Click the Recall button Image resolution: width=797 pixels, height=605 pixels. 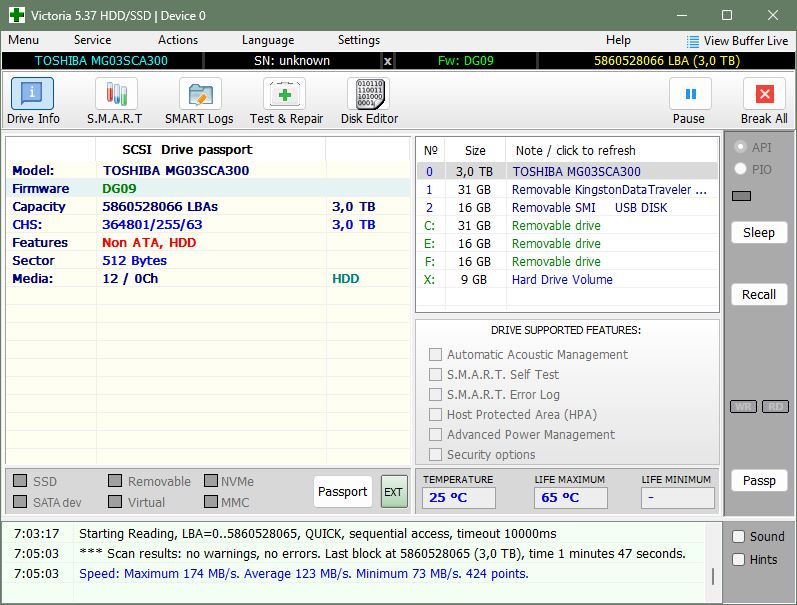coord(759,295)
